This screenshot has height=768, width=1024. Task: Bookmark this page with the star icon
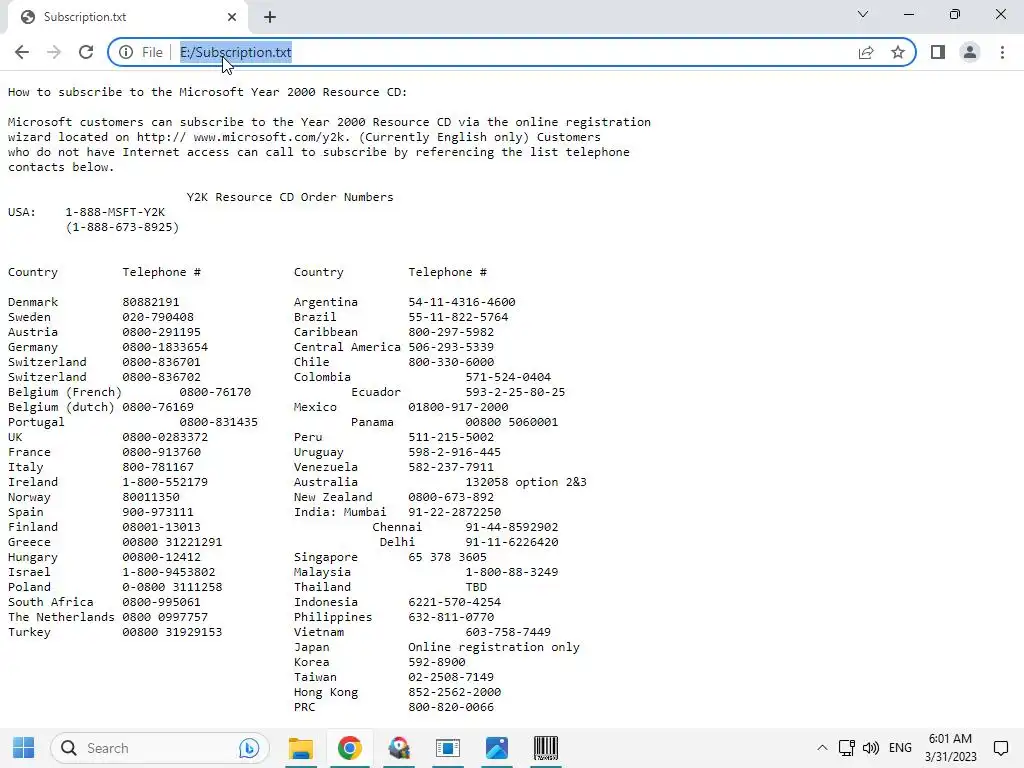(898, 52)
